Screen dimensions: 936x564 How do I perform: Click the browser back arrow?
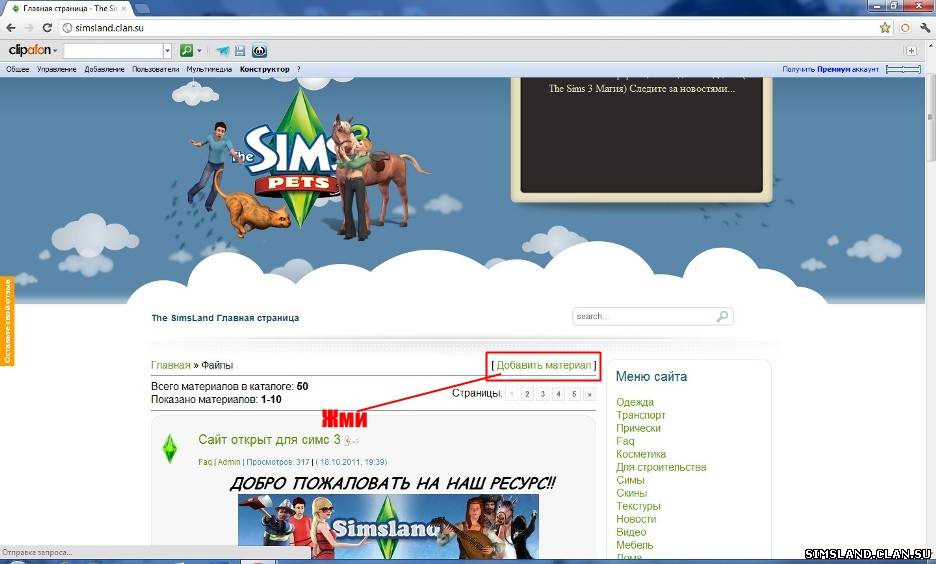click(x=11, y=28)
